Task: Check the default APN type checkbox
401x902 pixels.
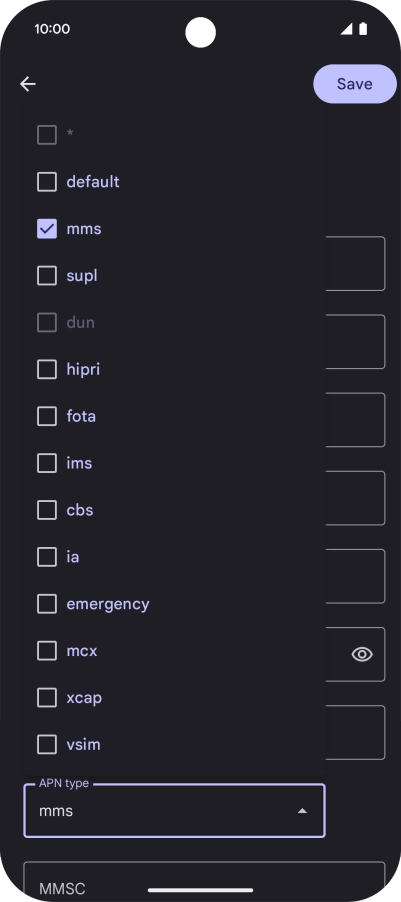Action: (47, 182)
